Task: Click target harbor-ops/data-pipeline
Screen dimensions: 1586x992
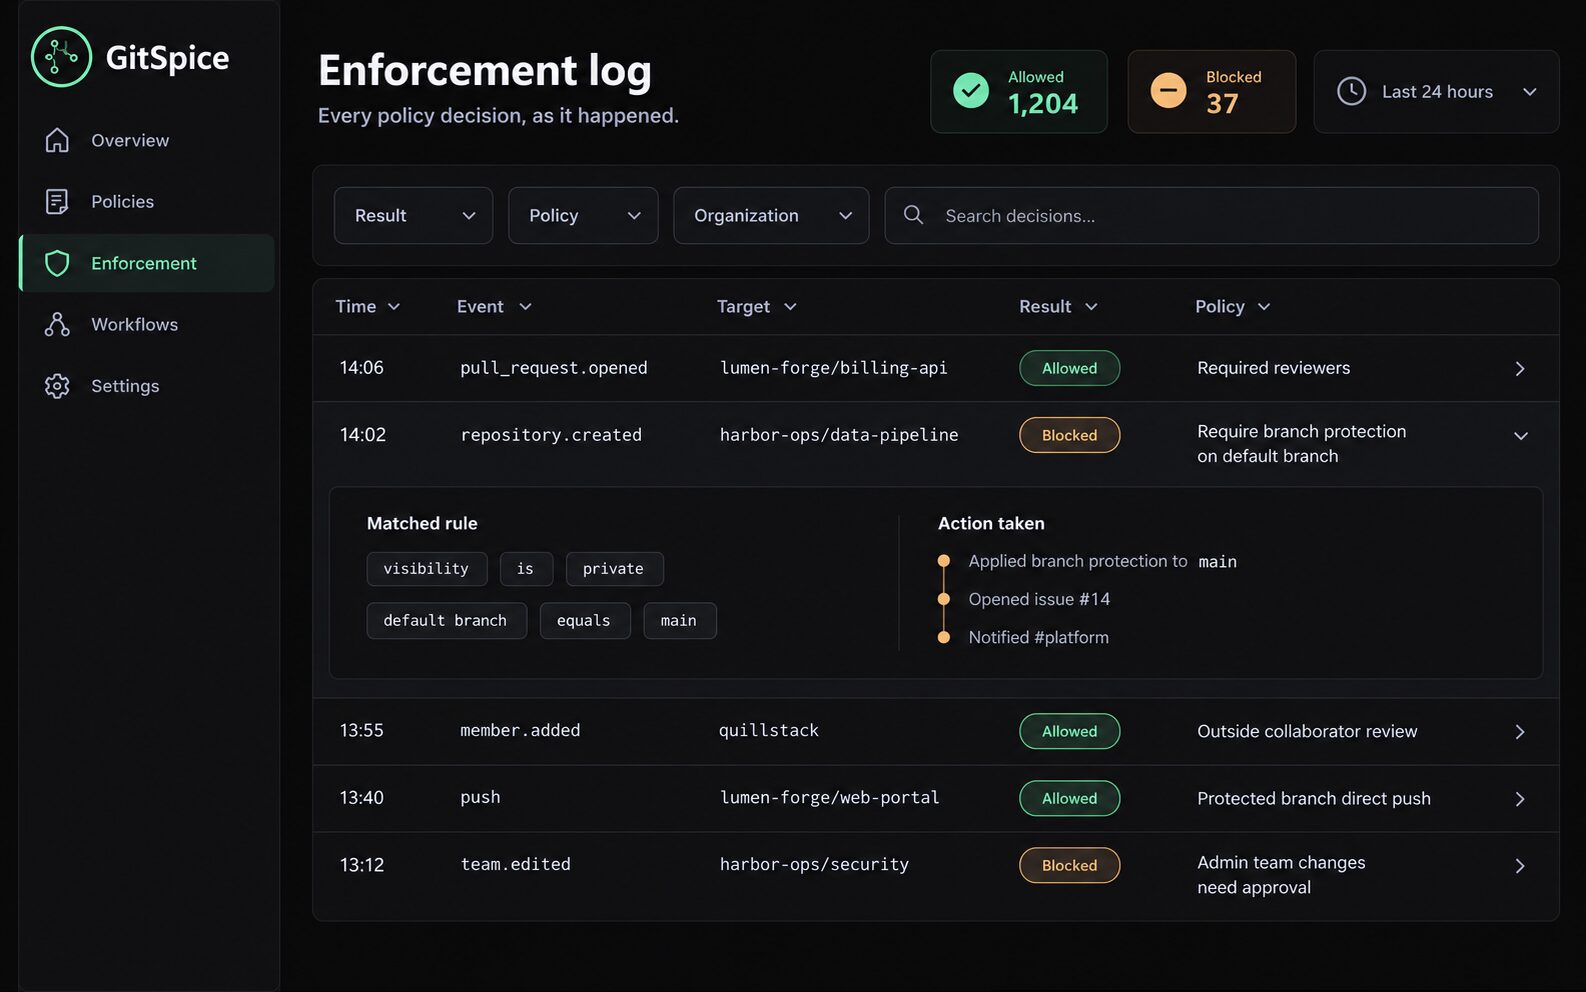Action: (x=838, y=435)
